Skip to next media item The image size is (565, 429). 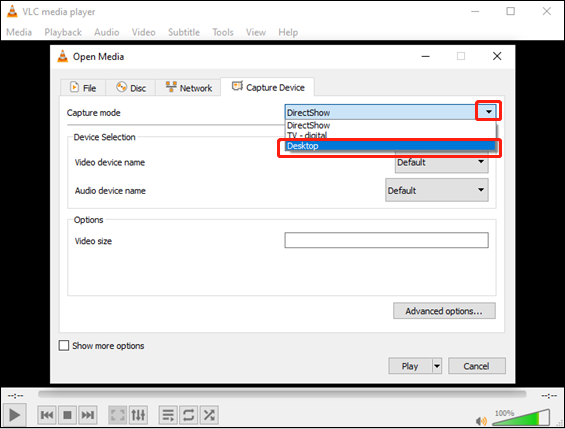[x=88, y=415]
